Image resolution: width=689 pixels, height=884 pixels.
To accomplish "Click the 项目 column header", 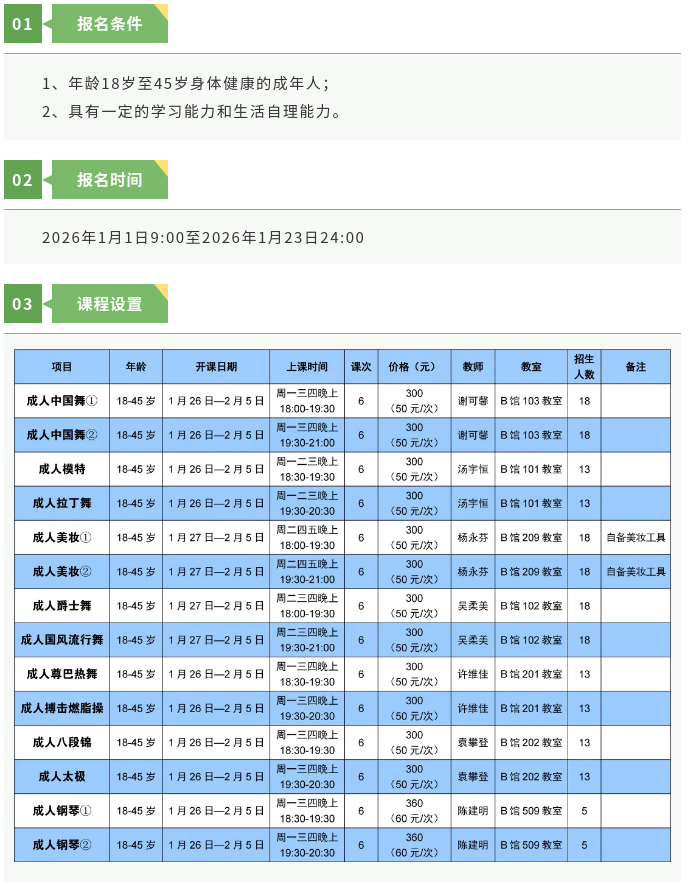I will [62, 367].
